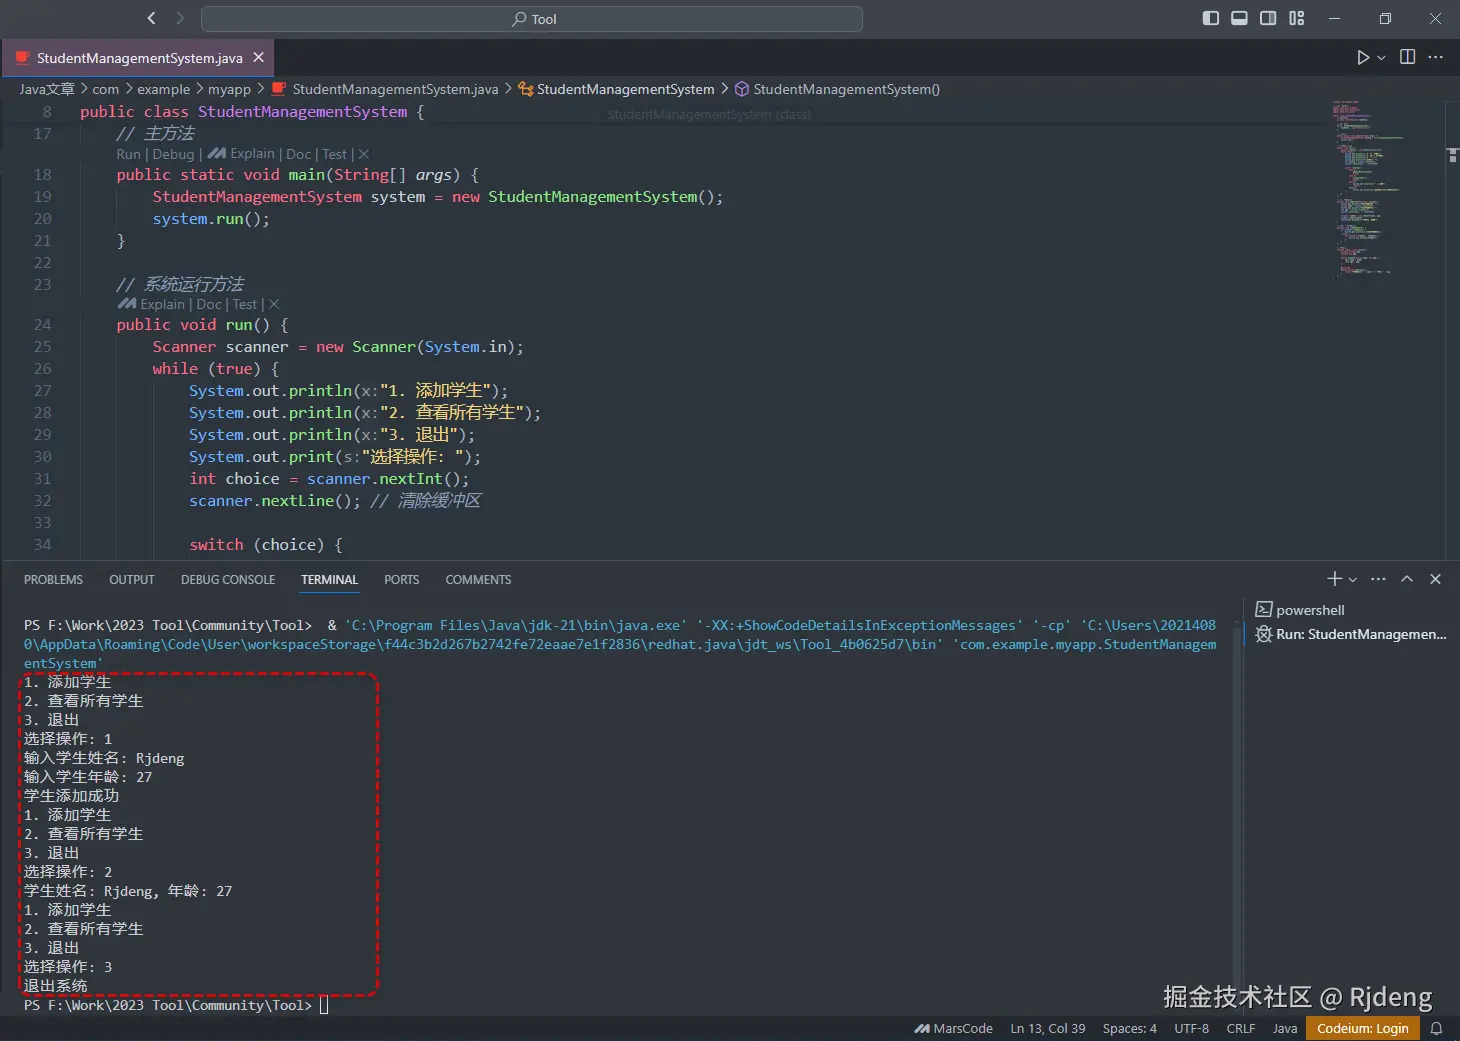Click the Explain code lens above main
Image resolution: width=1460 pixels, height=1041 pixels.
pos(241,154)
